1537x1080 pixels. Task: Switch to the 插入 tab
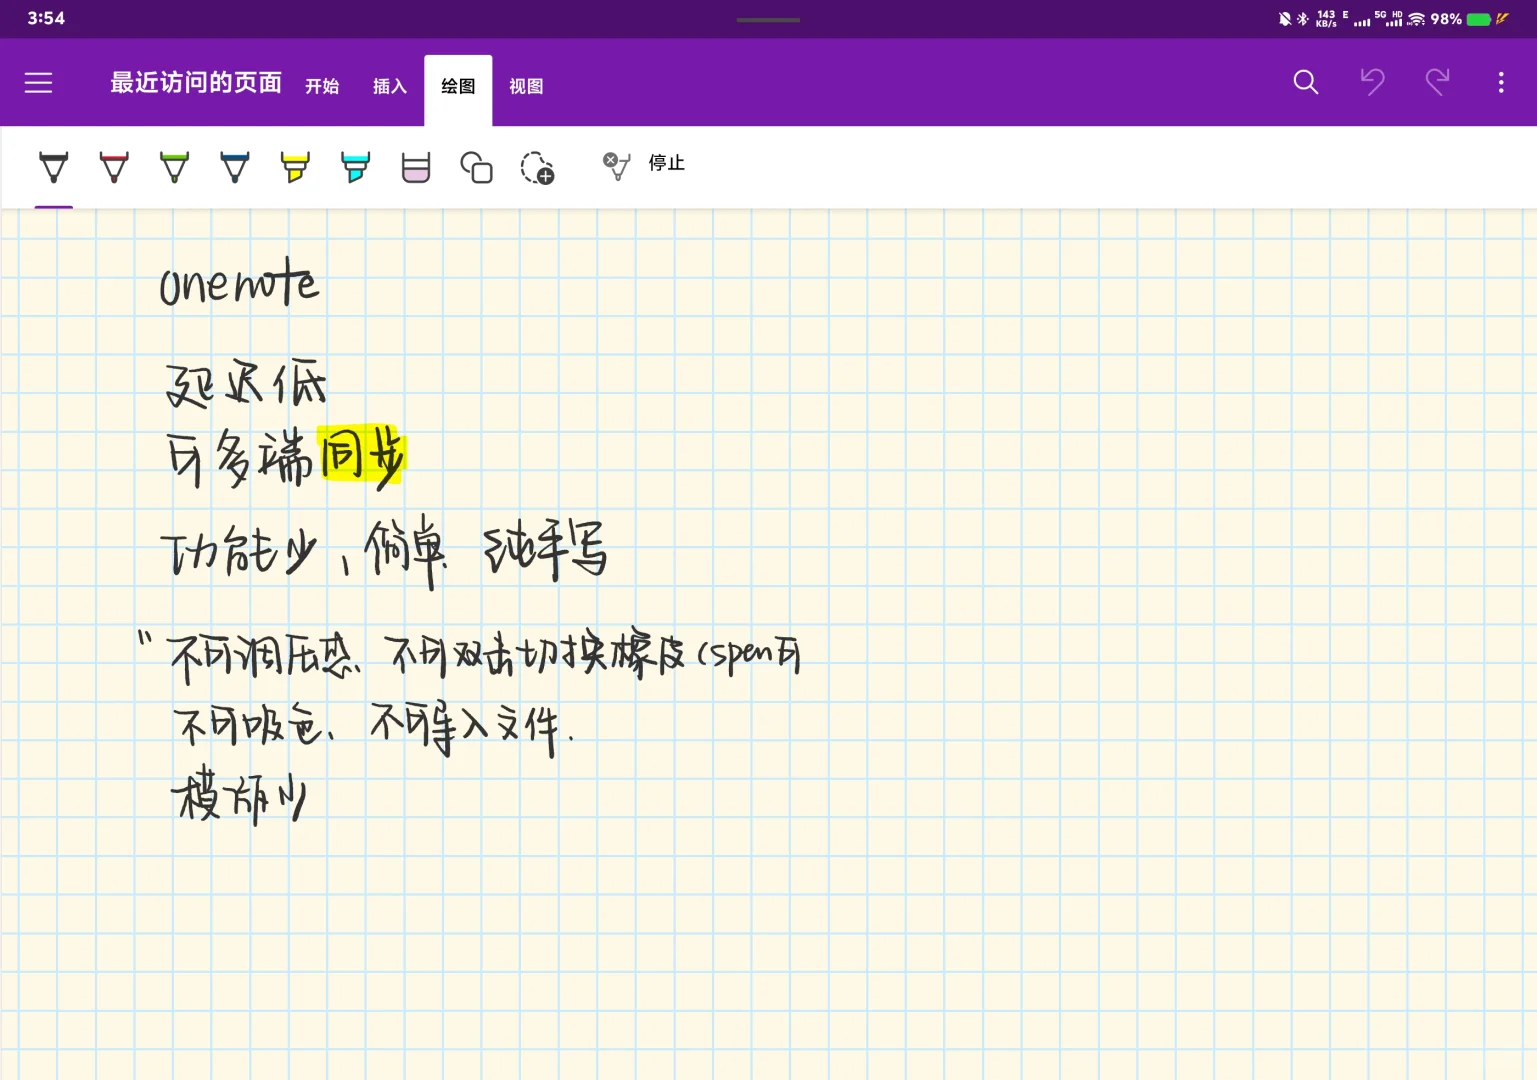click(x=390, y=87)
